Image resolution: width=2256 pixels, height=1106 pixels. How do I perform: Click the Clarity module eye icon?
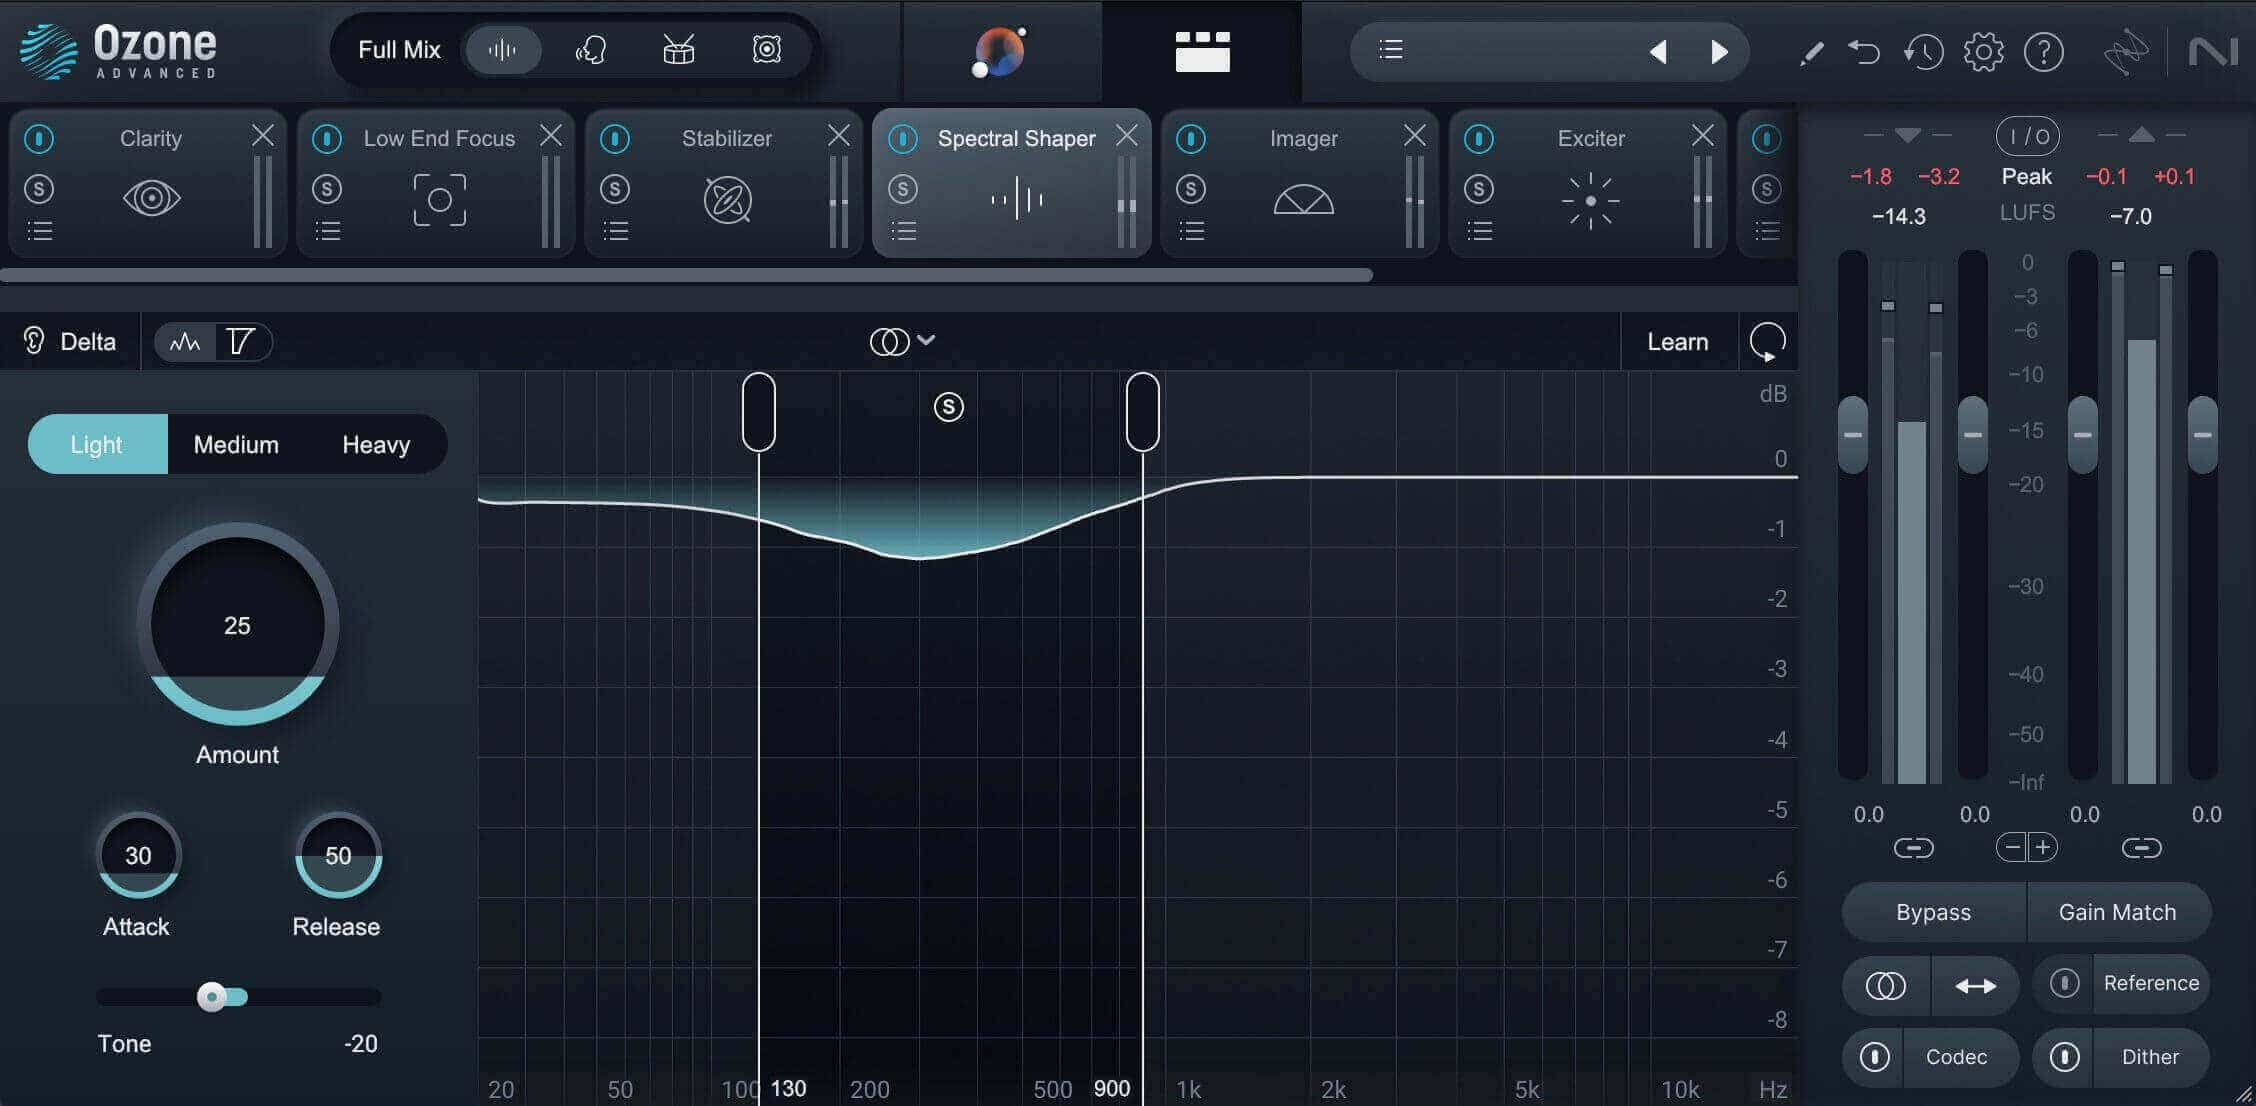(151, 198)
